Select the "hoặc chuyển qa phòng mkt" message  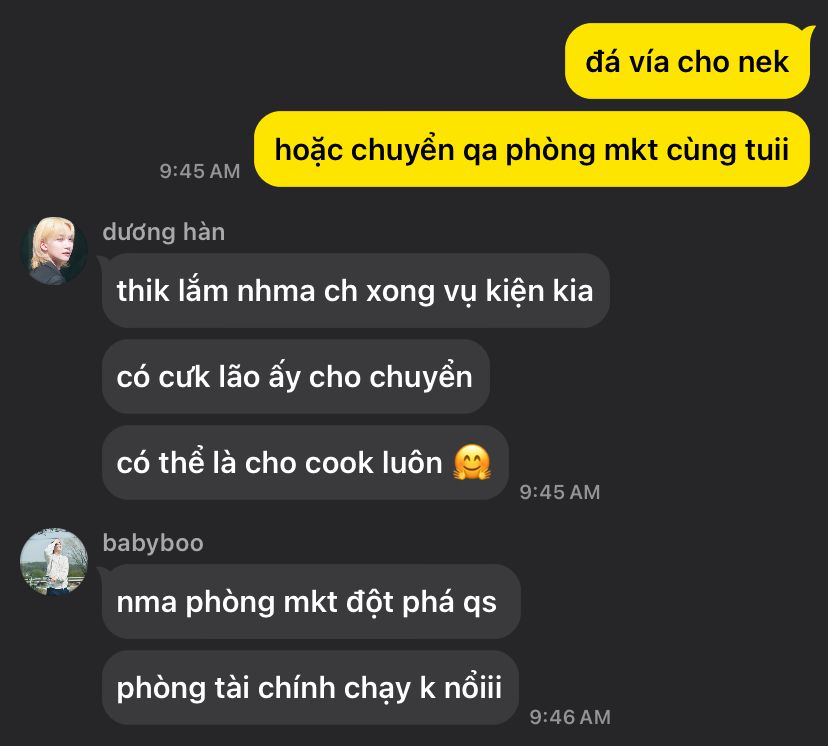point(532,149)
